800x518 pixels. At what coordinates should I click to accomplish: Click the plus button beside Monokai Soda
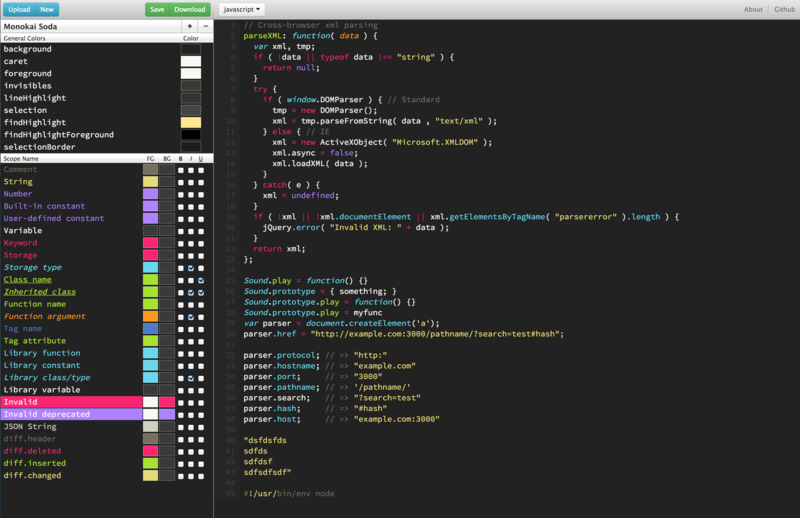190,26
